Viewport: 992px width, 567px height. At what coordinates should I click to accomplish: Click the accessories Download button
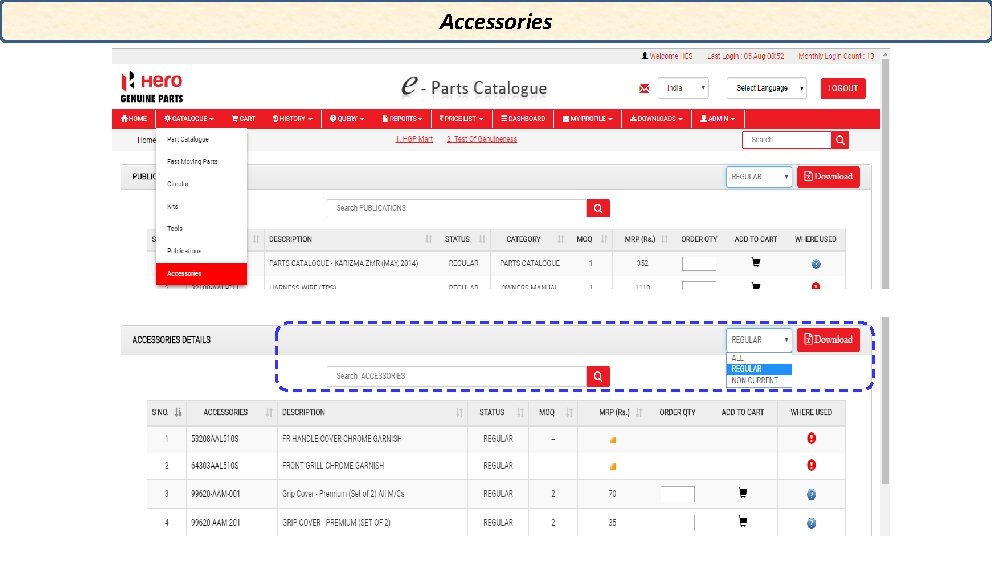click(x=828, y=340)
